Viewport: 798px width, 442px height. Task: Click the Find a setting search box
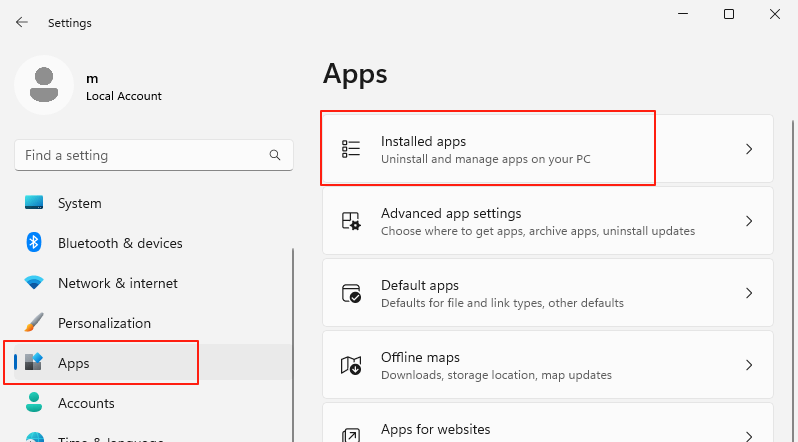140,156
